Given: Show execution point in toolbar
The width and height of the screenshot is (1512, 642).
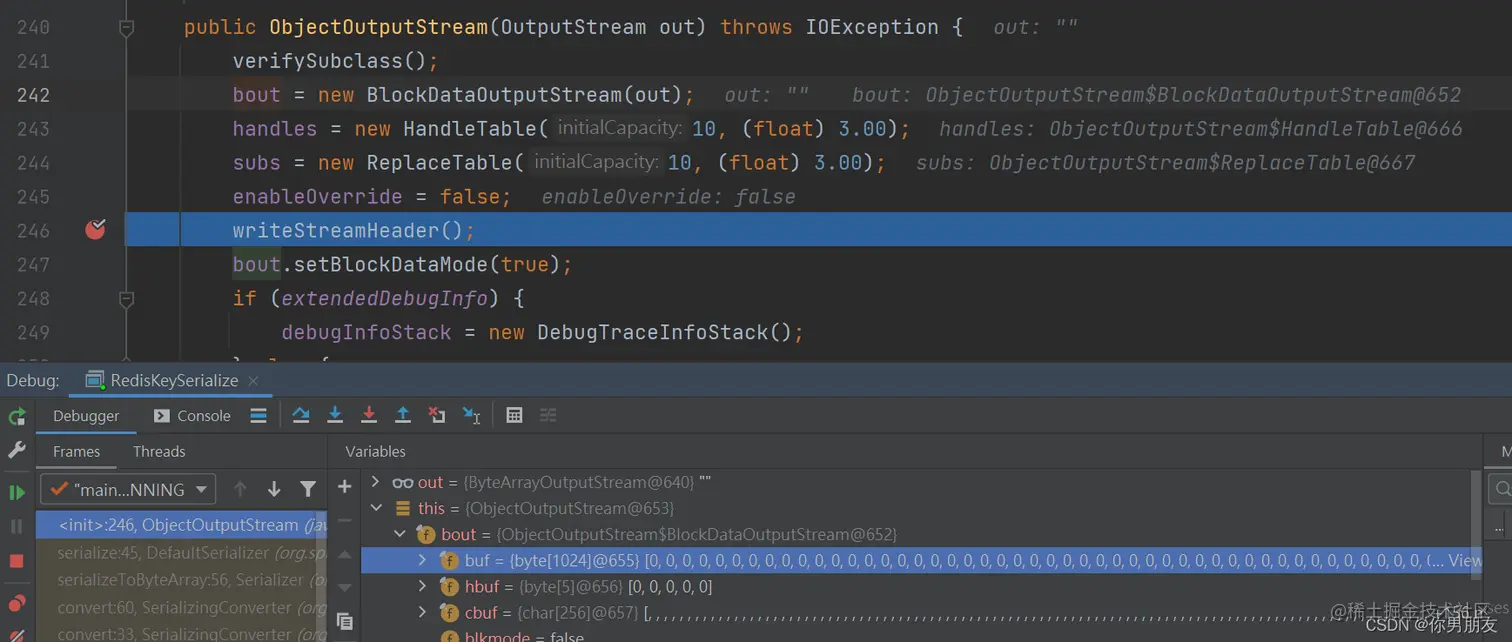Looking at the screenshot, I should point(259,415).
